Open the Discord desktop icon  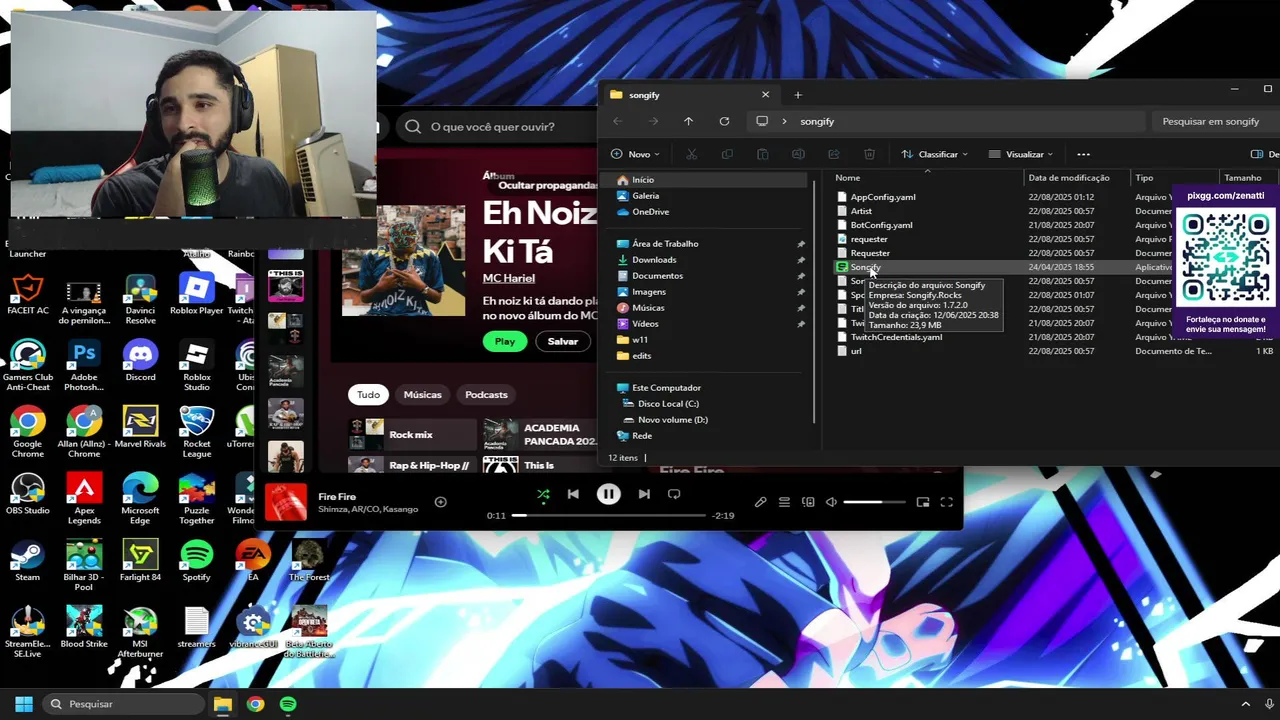pos(140,360)
